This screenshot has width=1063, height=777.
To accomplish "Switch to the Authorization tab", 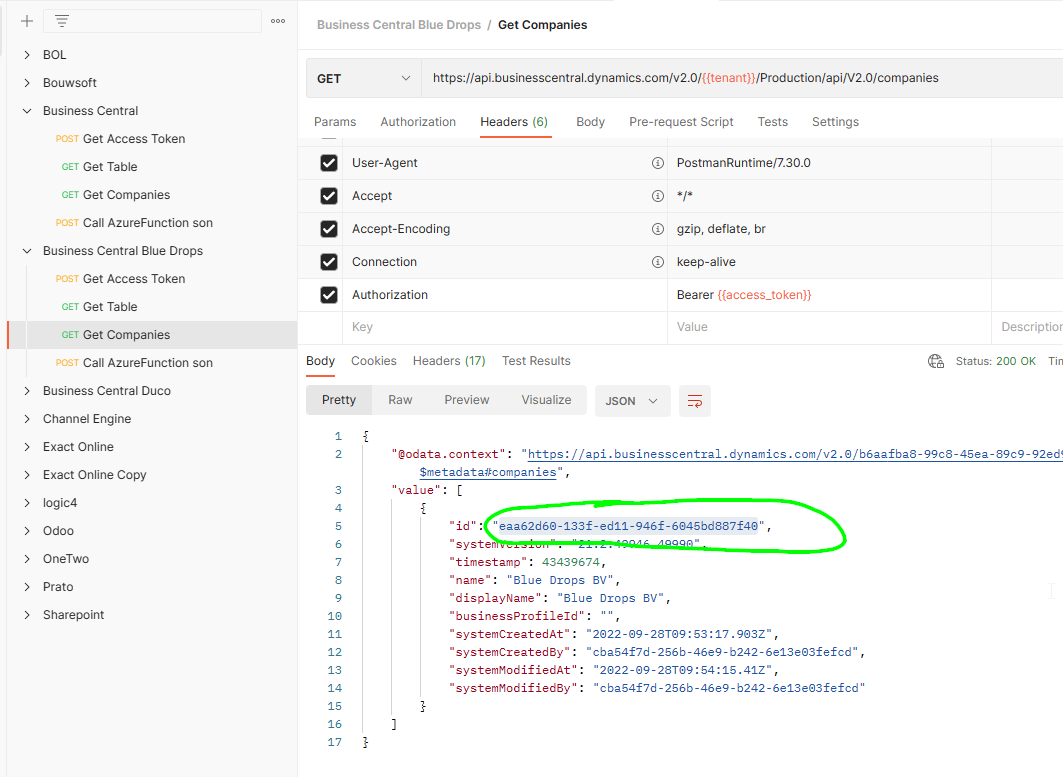I will (418, 122).
